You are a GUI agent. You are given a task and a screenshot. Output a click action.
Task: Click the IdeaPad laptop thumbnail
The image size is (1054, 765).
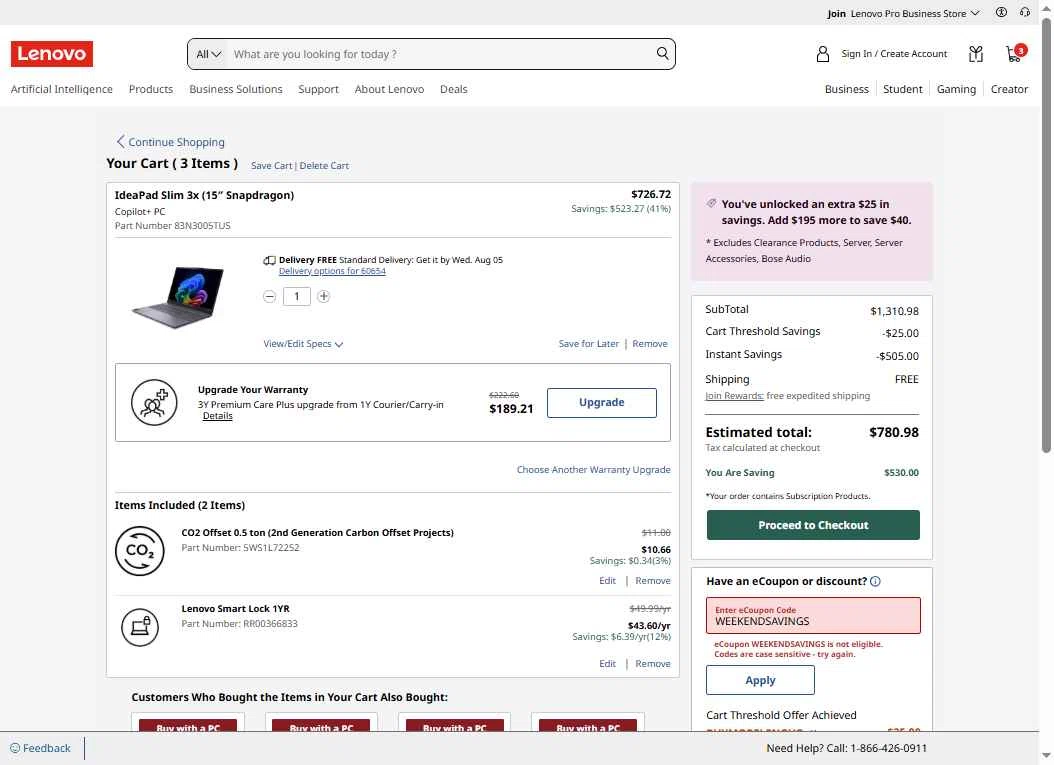(178, 296)
